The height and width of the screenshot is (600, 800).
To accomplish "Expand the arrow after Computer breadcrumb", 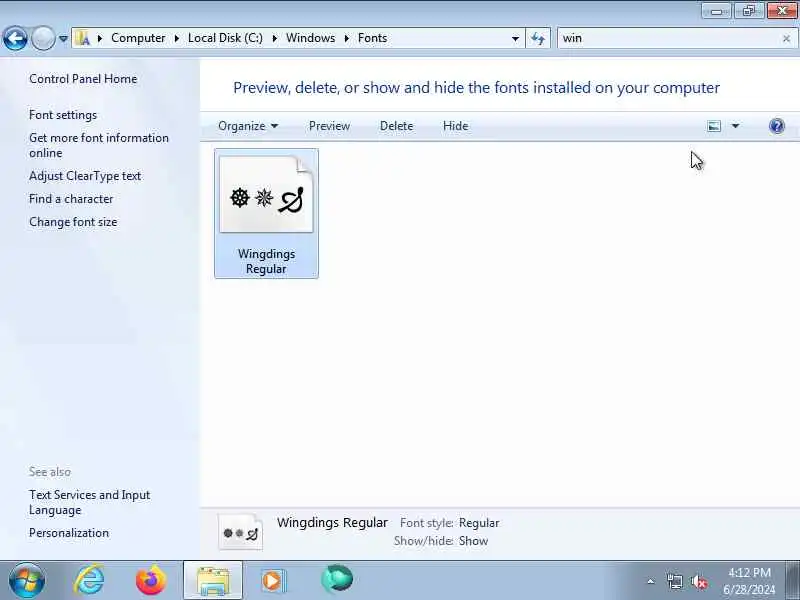I will pyautogui.click(x=177, y=38).
